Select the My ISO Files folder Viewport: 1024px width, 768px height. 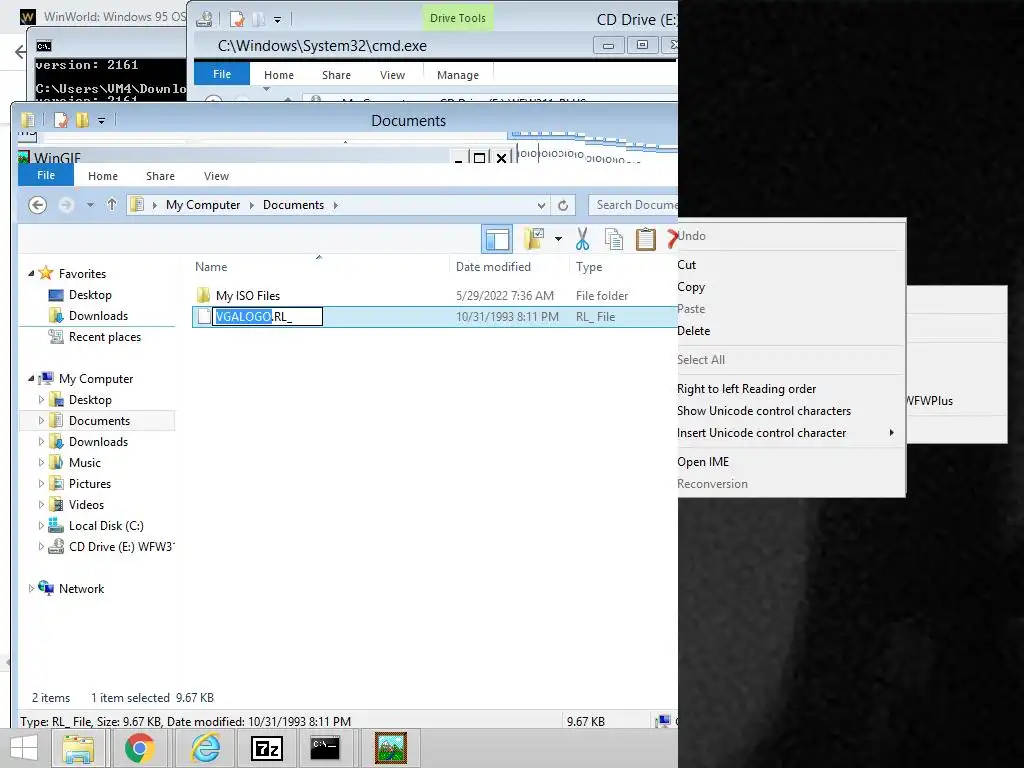point(248,295)
